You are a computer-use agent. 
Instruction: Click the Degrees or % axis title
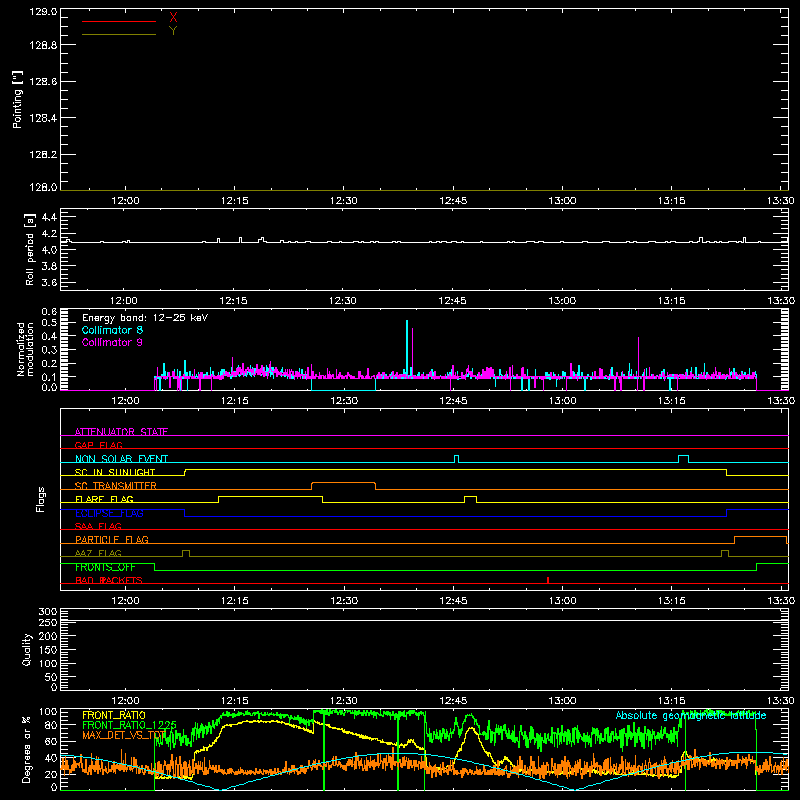click(x=26, y=749)
